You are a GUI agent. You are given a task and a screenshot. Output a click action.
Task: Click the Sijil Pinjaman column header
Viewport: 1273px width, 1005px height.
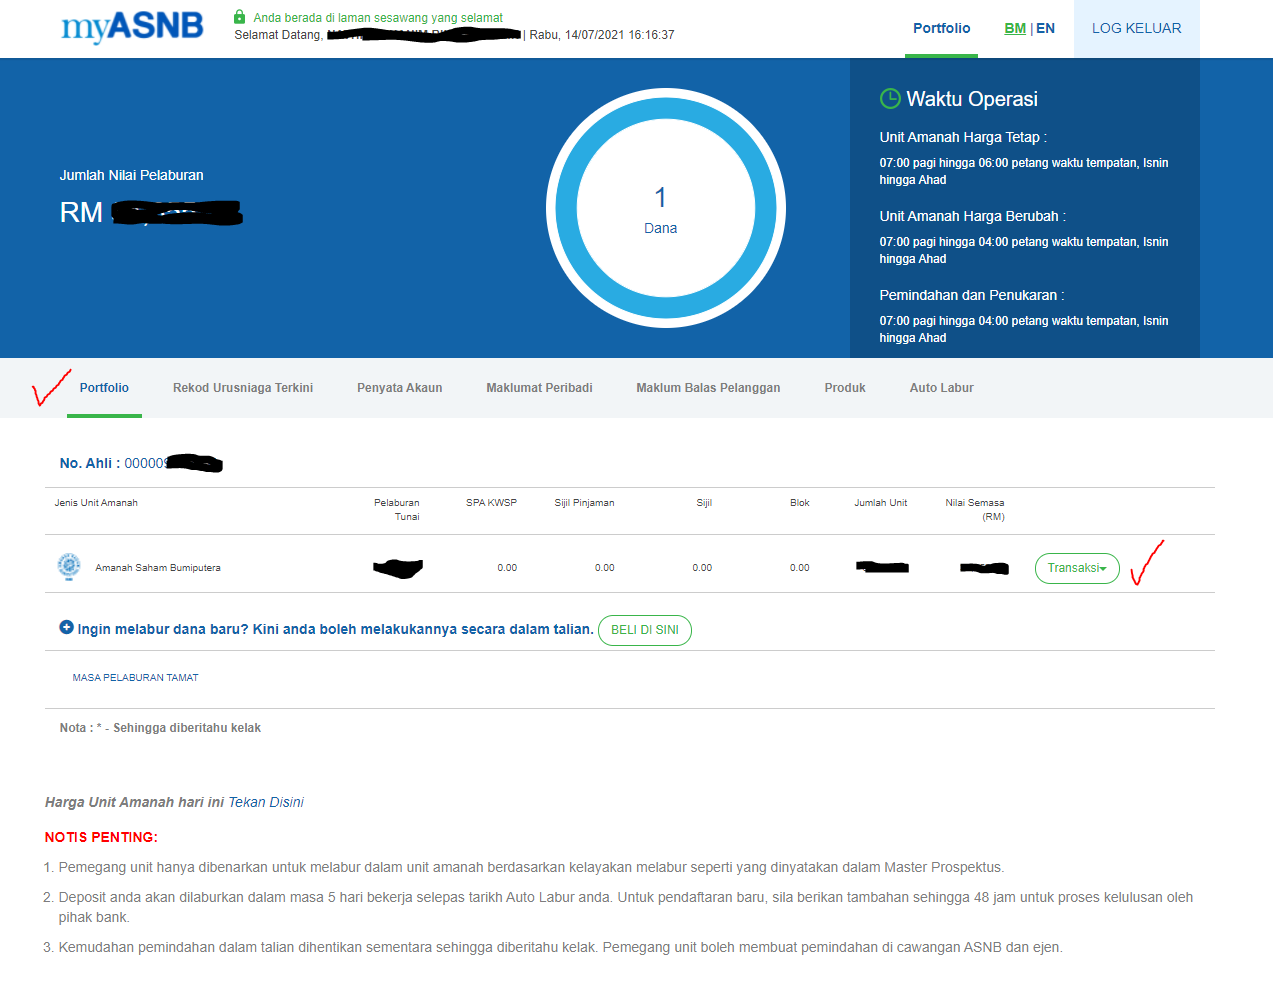point(584,503)
